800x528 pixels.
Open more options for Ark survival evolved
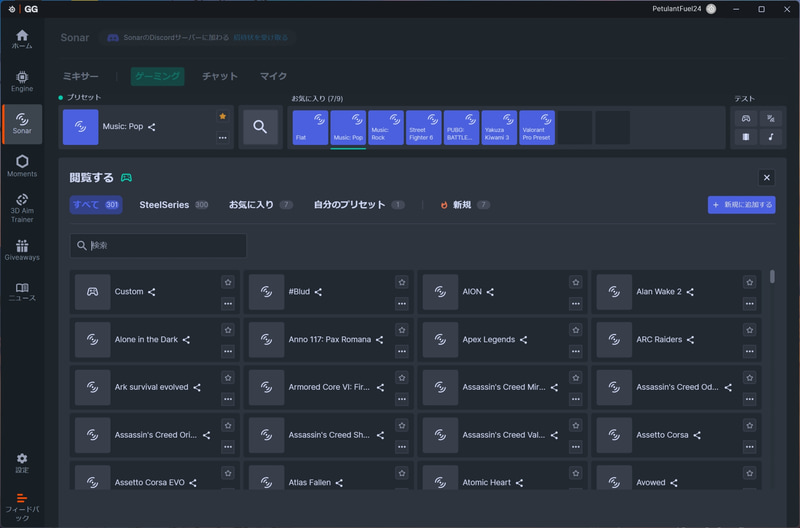pos(228,399)
